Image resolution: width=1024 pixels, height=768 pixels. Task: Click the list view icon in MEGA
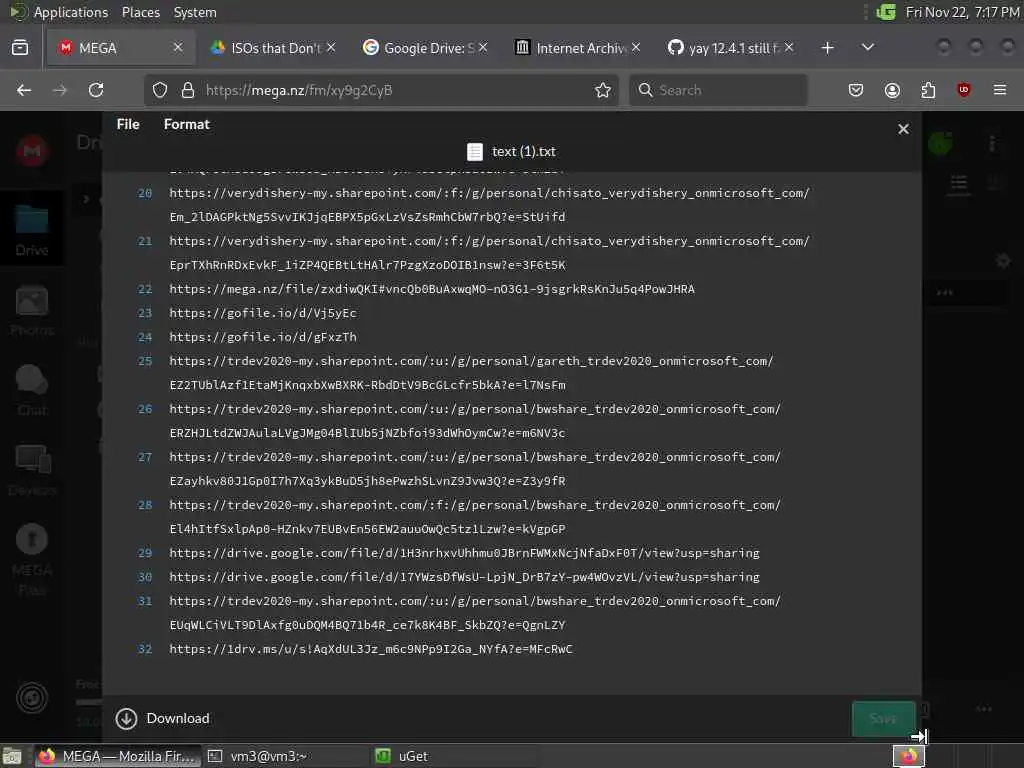(x=959, y=184)
